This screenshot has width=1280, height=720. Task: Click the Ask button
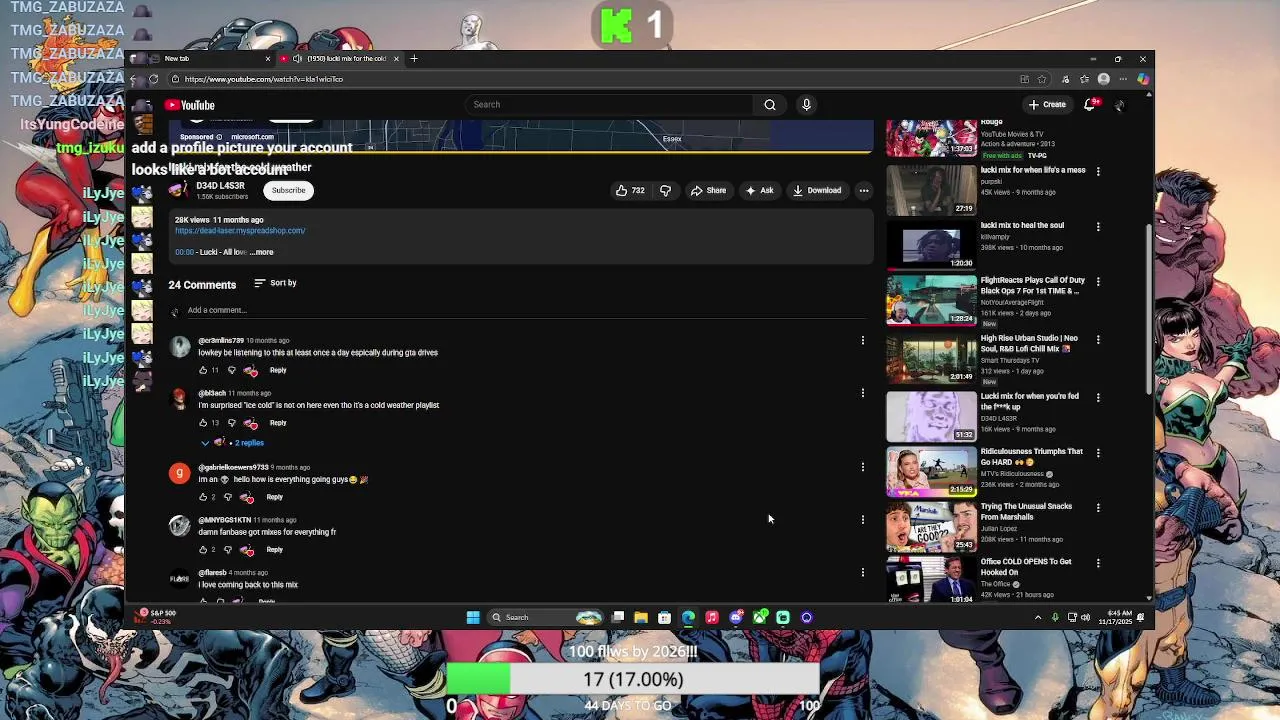759,190
